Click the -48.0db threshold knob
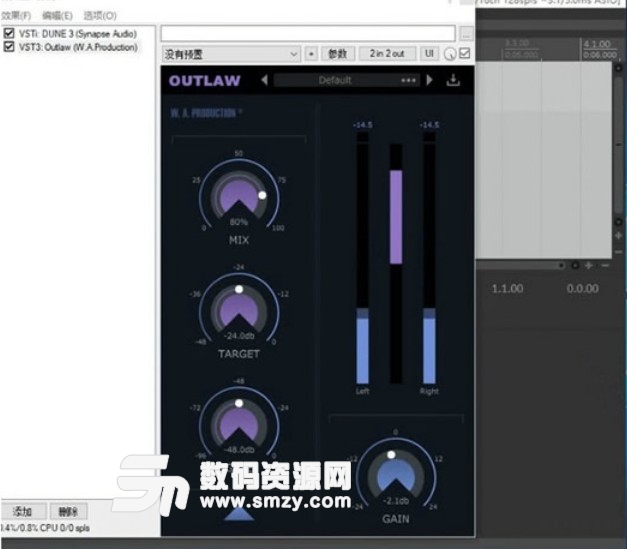 click(x=239, y=425)
